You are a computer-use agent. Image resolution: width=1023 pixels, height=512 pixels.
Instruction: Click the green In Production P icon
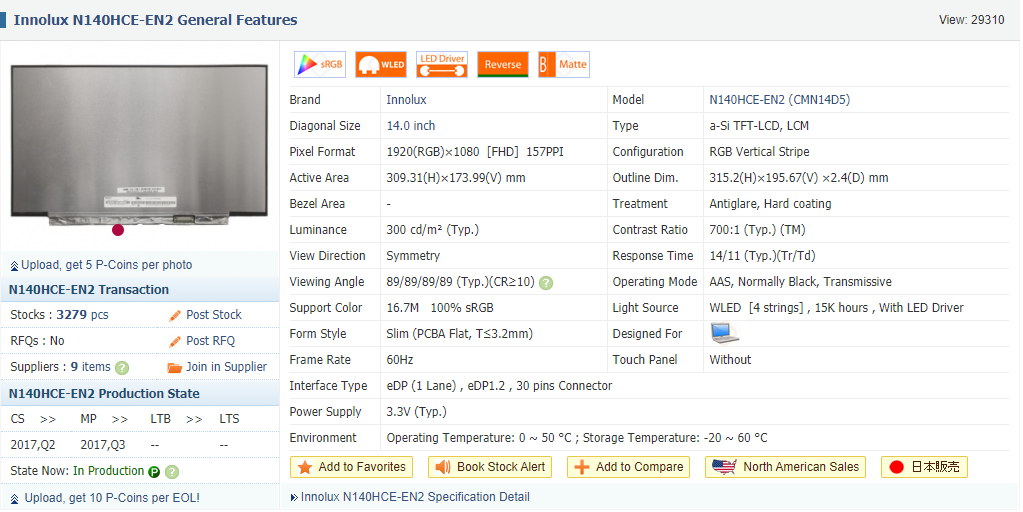[154, 472]
